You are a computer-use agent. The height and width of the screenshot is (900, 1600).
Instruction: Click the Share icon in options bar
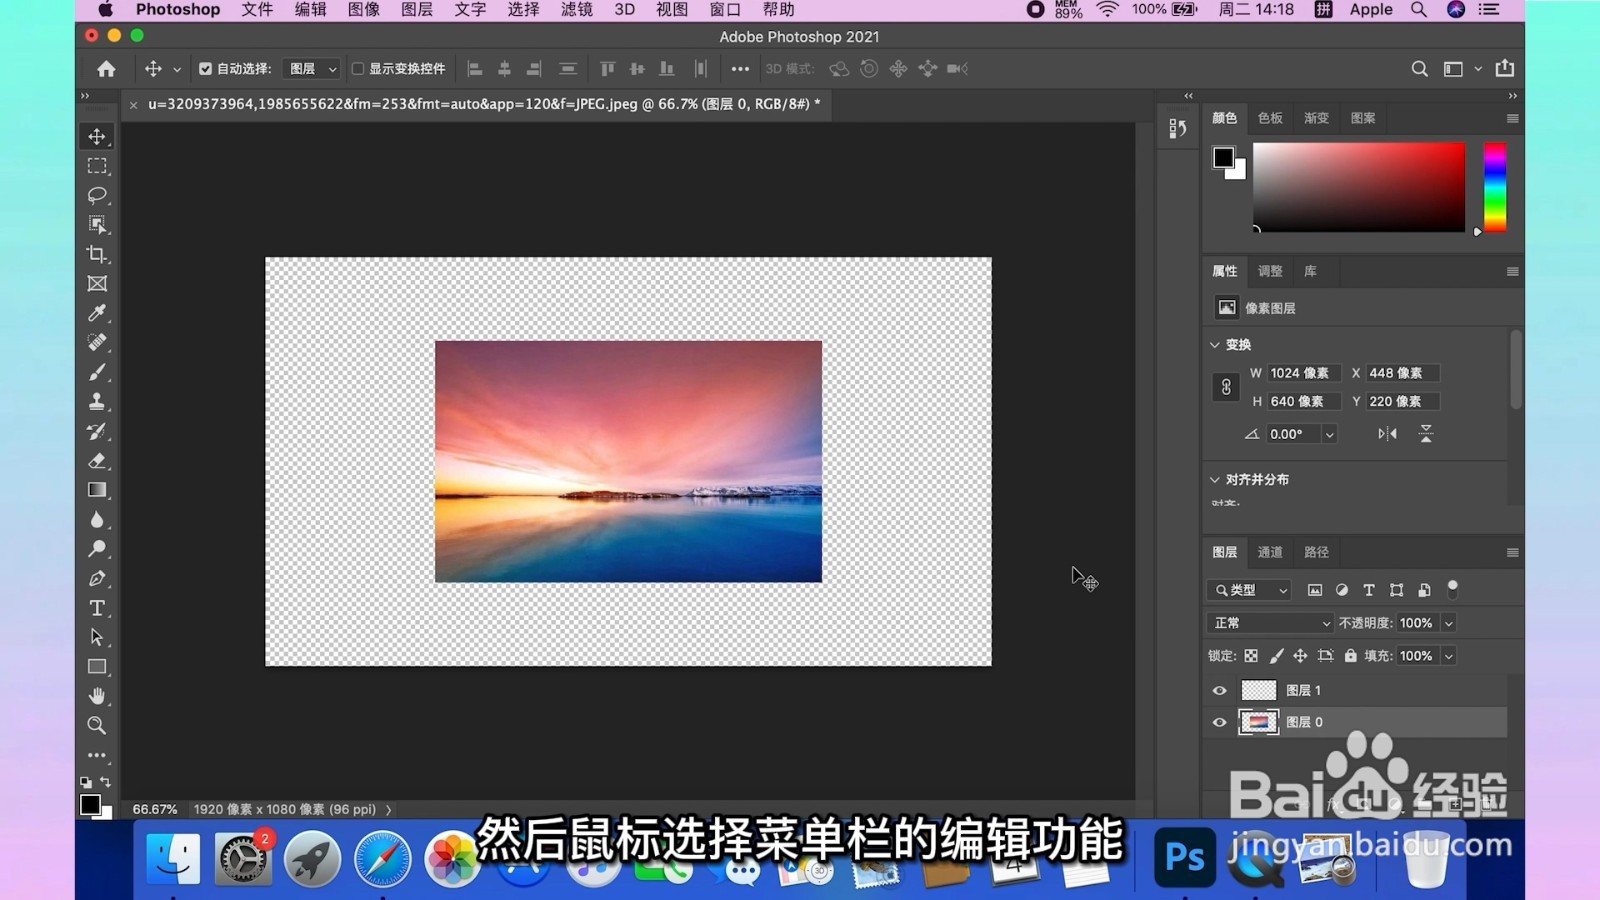1505,68
